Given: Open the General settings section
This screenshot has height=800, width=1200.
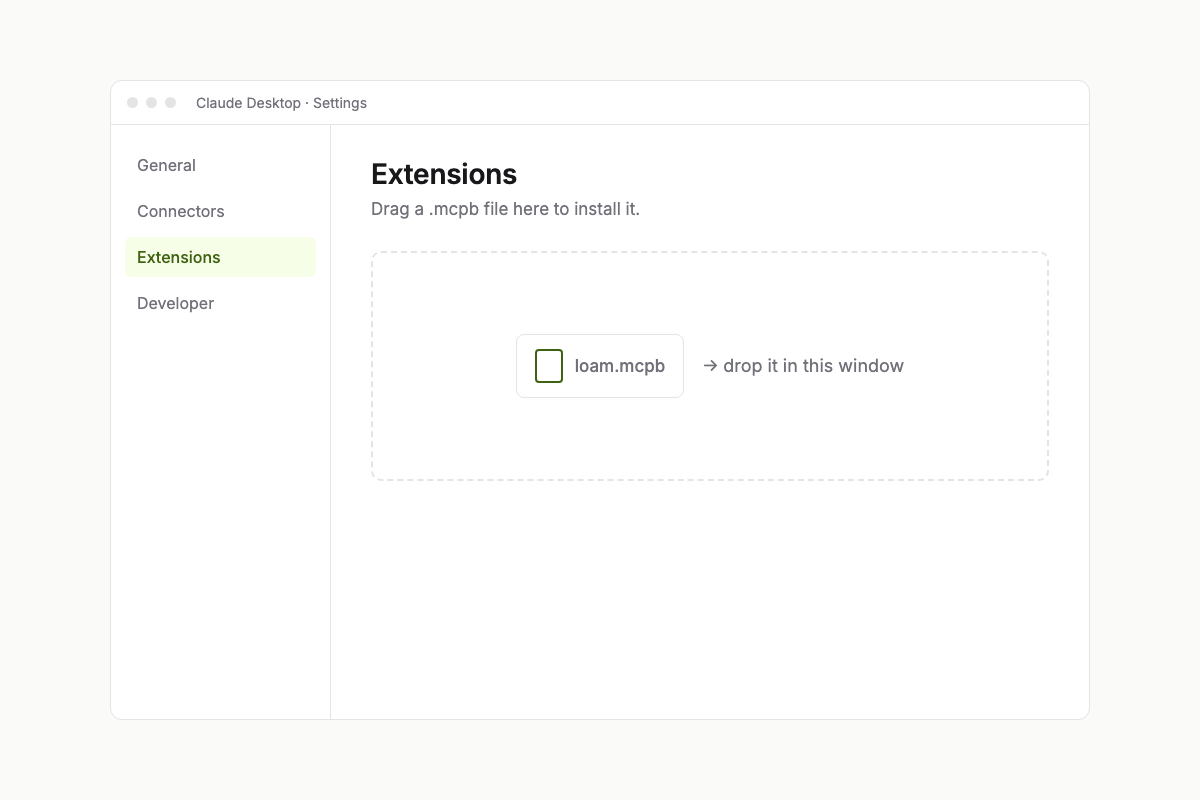Looking at the screenshot, I should 220,165.
